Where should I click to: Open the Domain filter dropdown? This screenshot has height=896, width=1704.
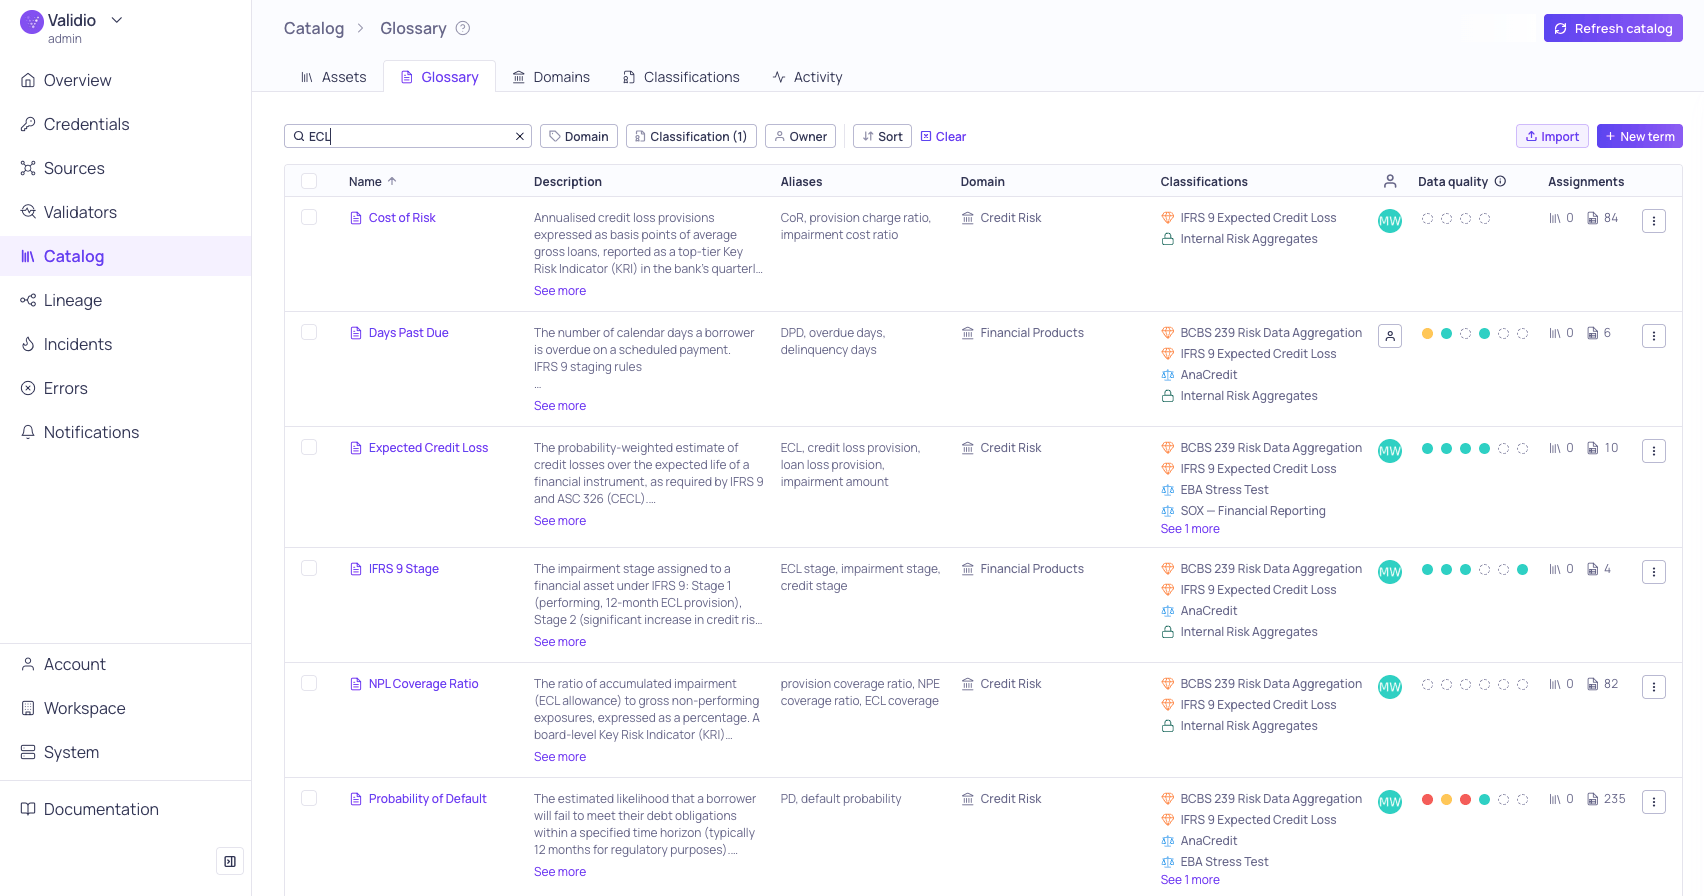(579, 136)
